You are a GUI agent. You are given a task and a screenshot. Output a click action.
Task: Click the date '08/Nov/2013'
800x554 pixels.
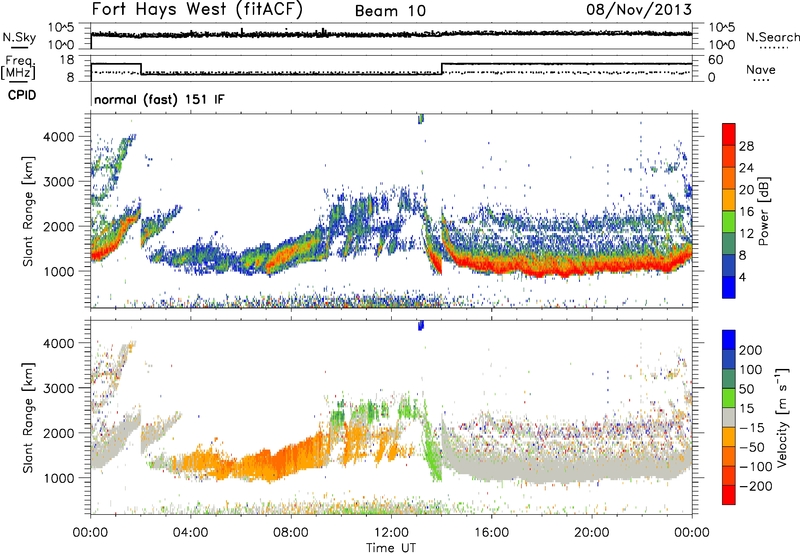tap(639, 9)
